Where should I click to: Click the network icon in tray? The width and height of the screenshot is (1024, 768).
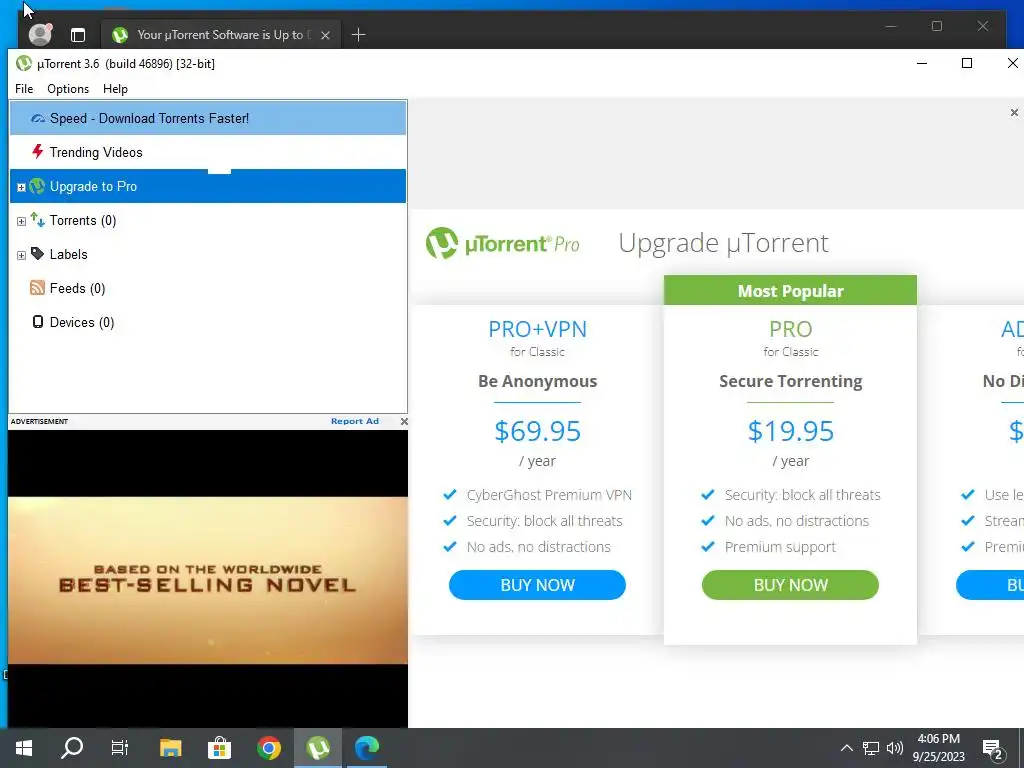coord(871,748)
